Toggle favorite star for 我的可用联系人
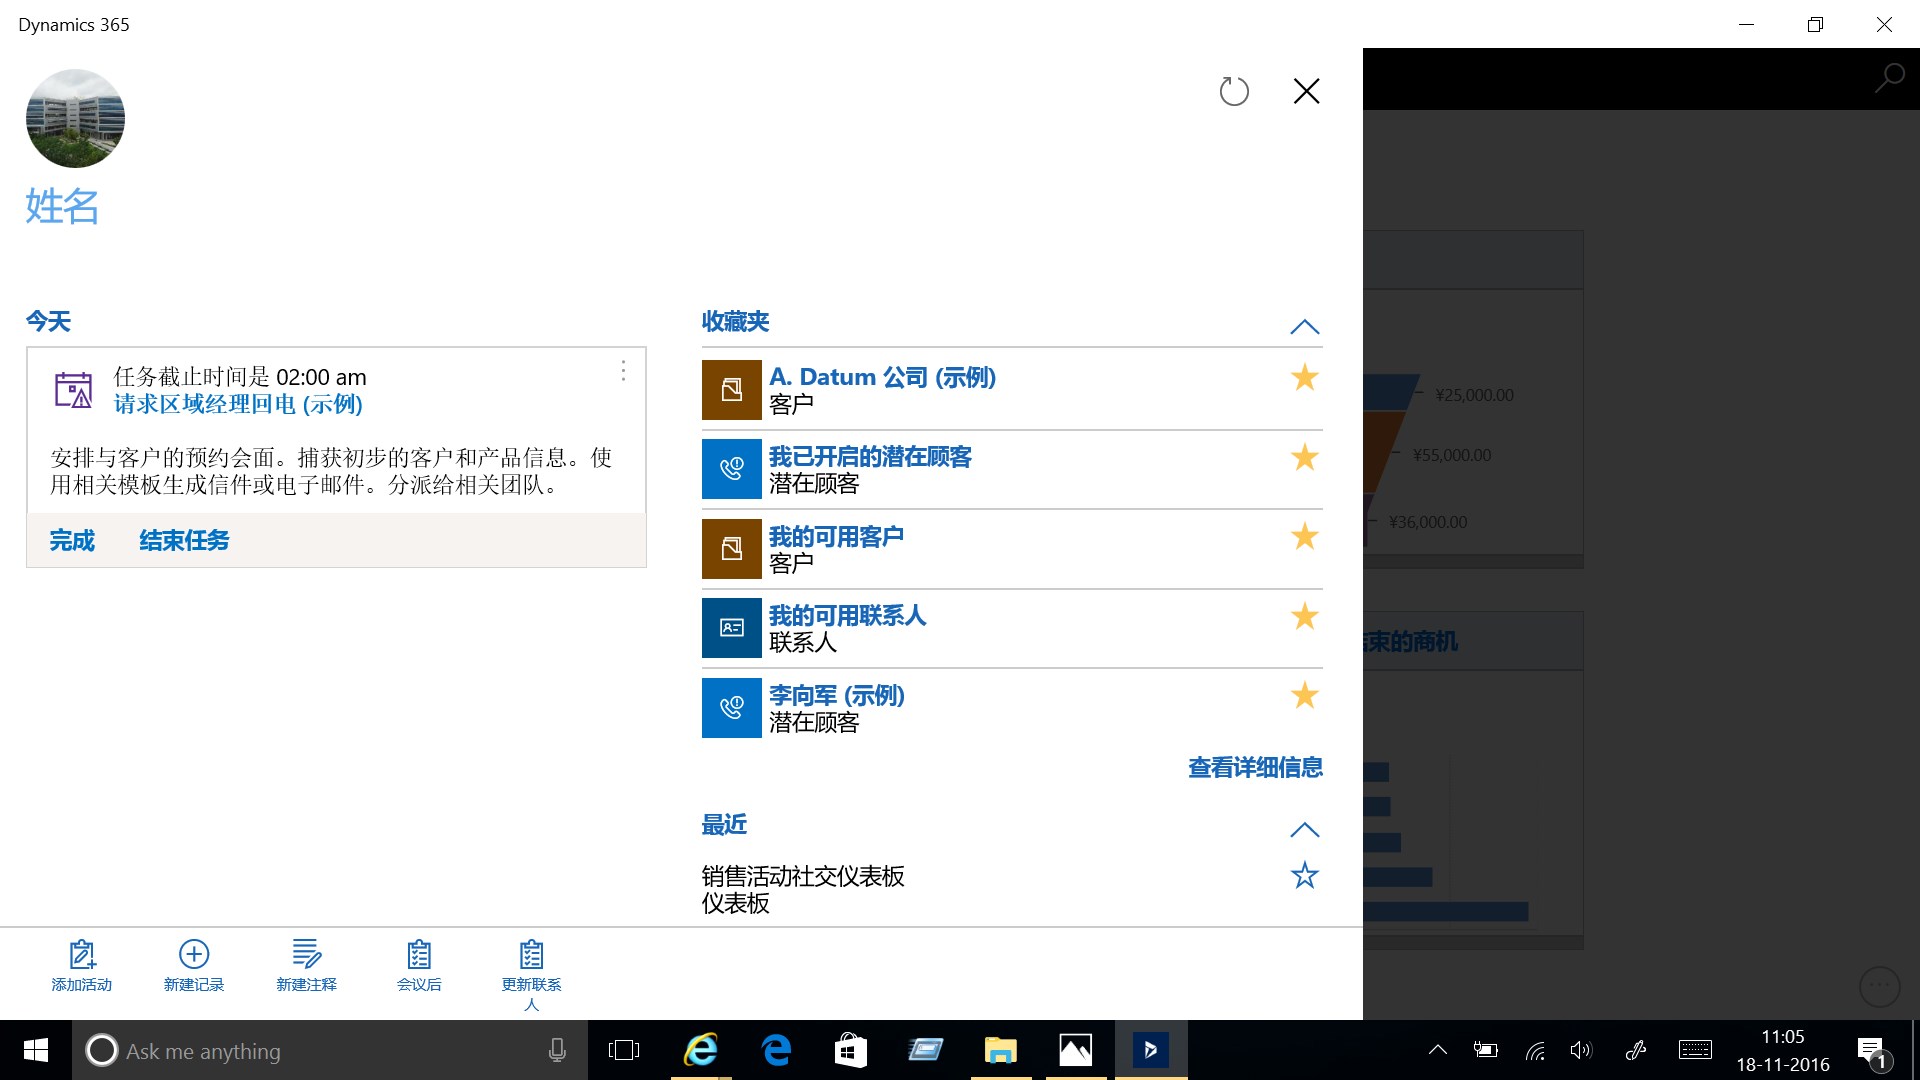The image size is (1920, 1080). (x=1304, y=617)
